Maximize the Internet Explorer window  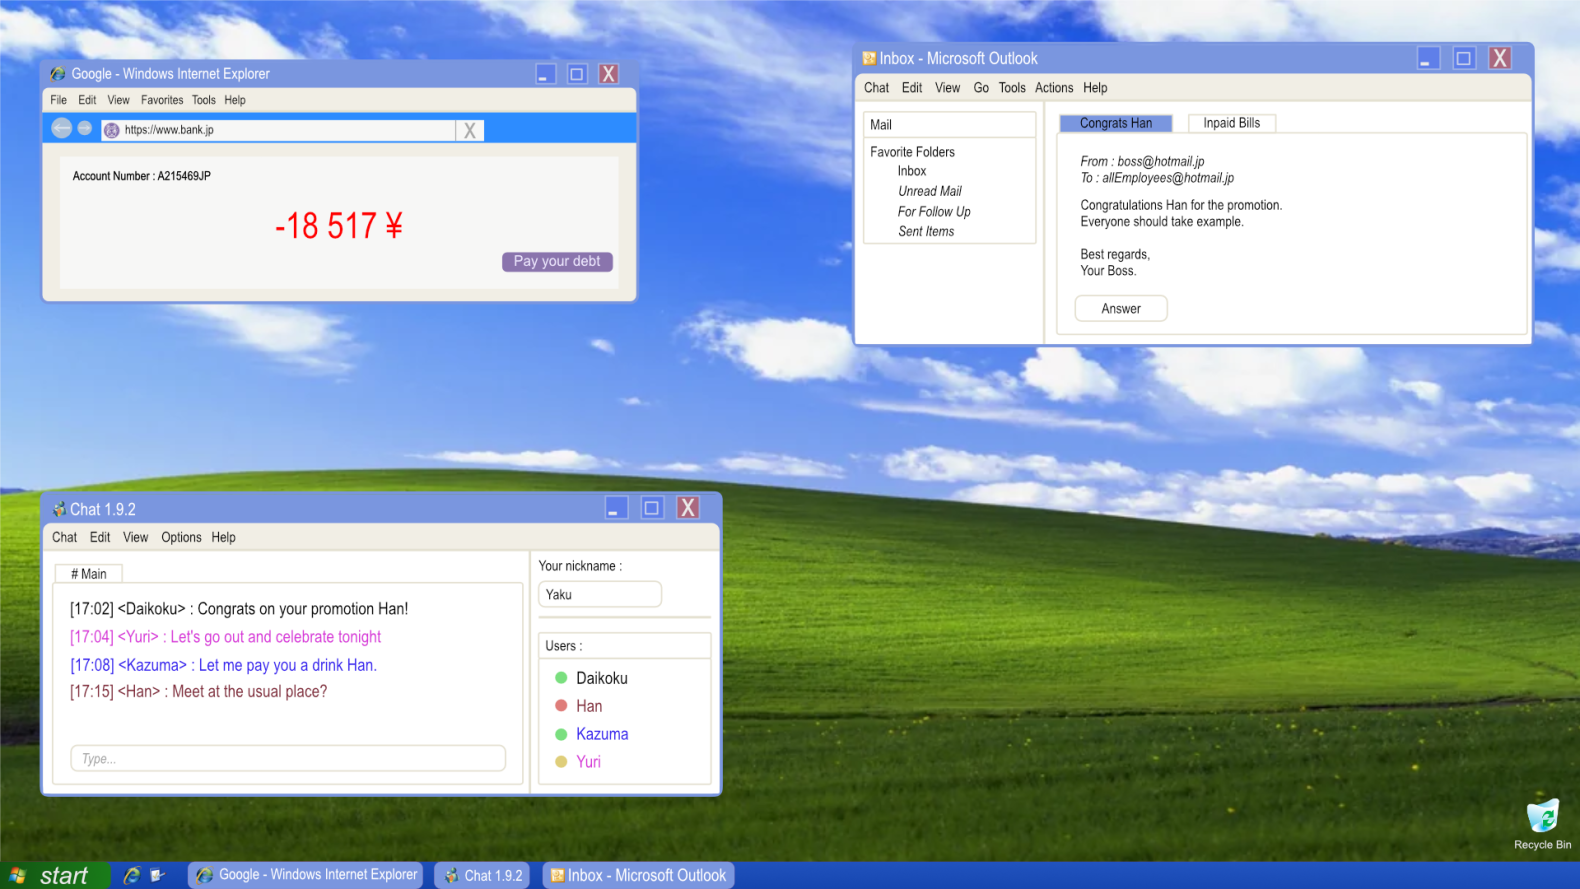click(x=577, y=74)
